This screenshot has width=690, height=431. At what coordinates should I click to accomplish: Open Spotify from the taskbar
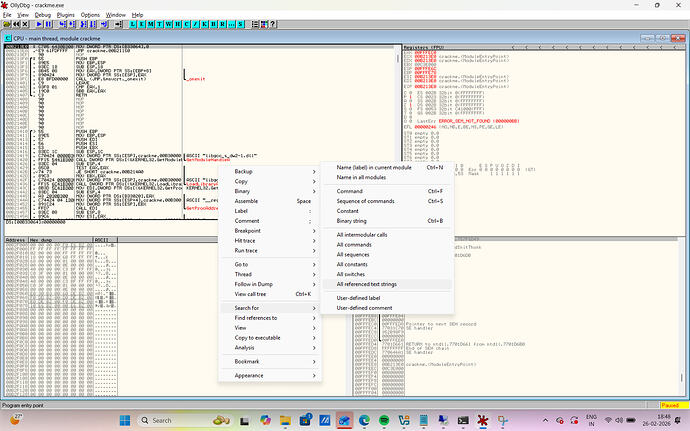(x=384, y=420)
